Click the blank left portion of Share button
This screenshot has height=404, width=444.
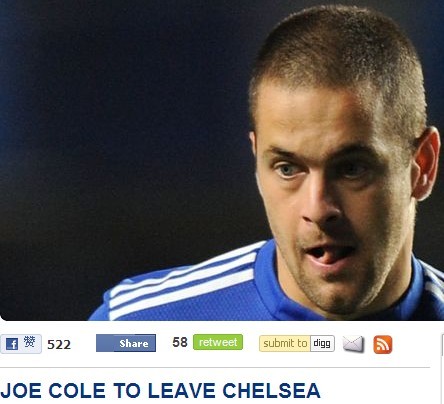pos(105,343)
